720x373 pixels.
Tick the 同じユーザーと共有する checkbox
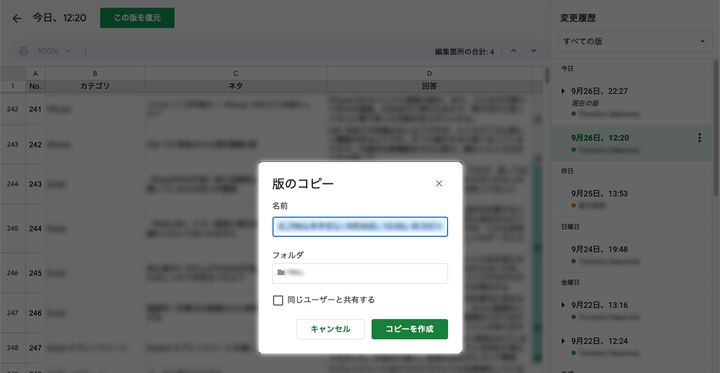coord(278,300)
